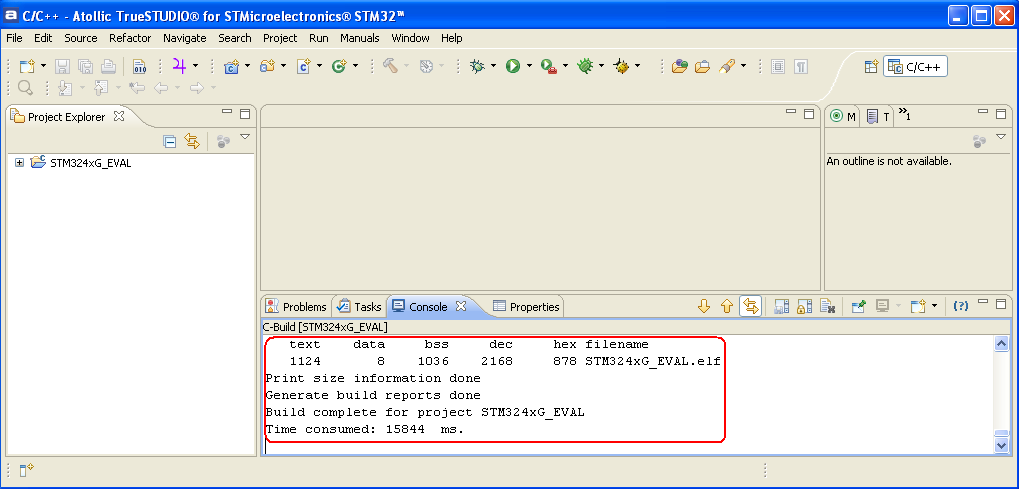This screenshot has width=1019, height=489.
Task: Click the New C project icon
Action: (x=231, y=66)
